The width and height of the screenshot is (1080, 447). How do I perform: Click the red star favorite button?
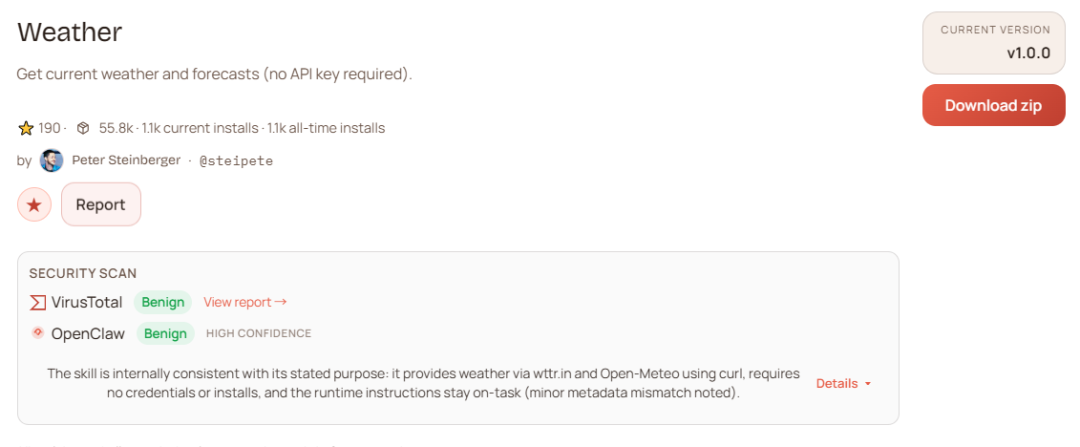coord(34,205)
